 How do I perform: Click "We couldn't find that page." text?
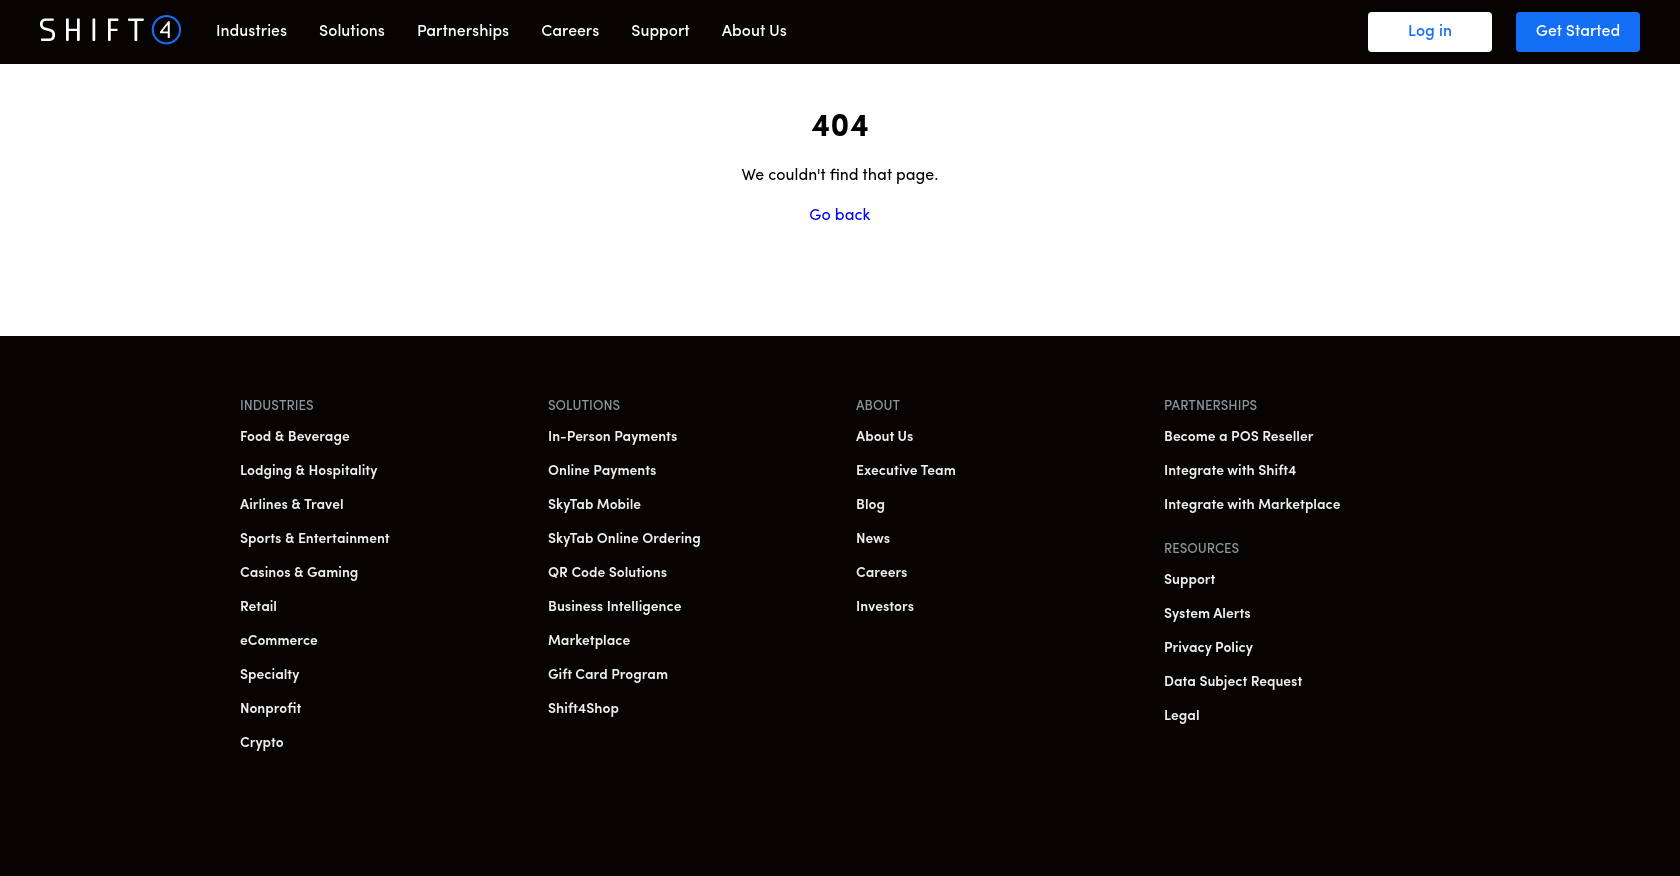click(x=840, y=175)
